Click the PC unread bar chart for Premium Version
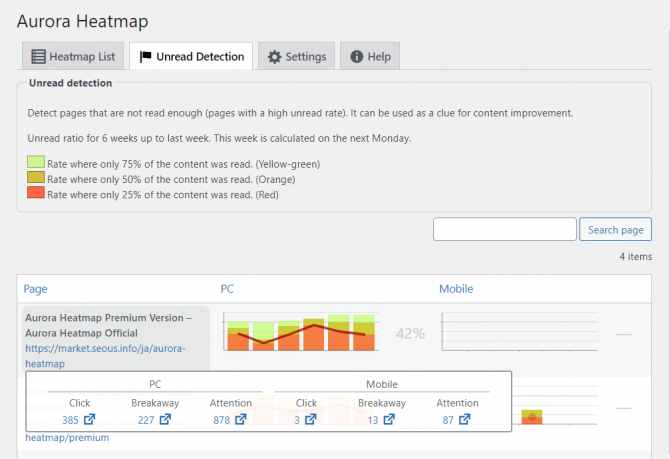Image resolution: width=670 pixels, height=459 pixels. (x=301, y=332)
